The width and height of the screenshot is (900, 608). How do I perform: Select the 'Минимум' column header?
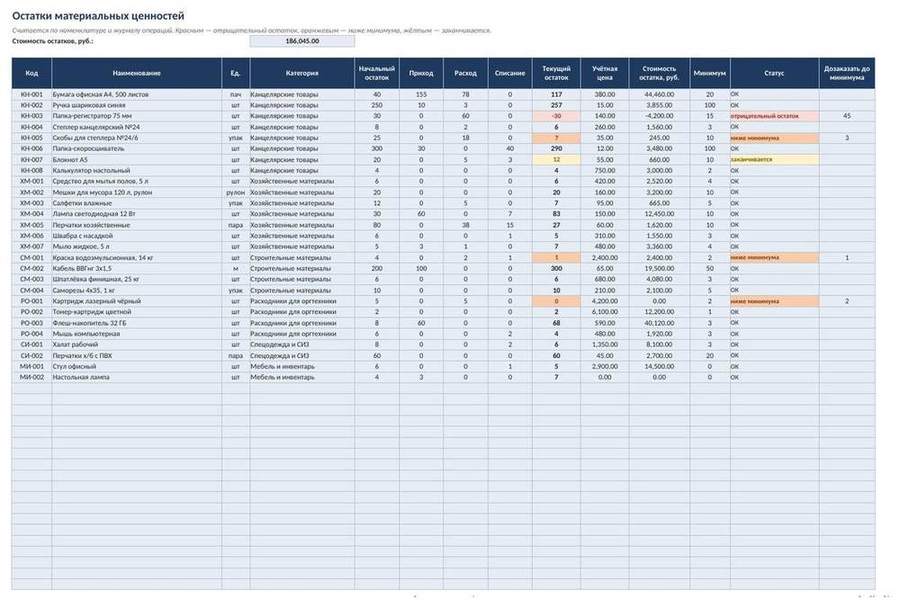tap(709, 73)
